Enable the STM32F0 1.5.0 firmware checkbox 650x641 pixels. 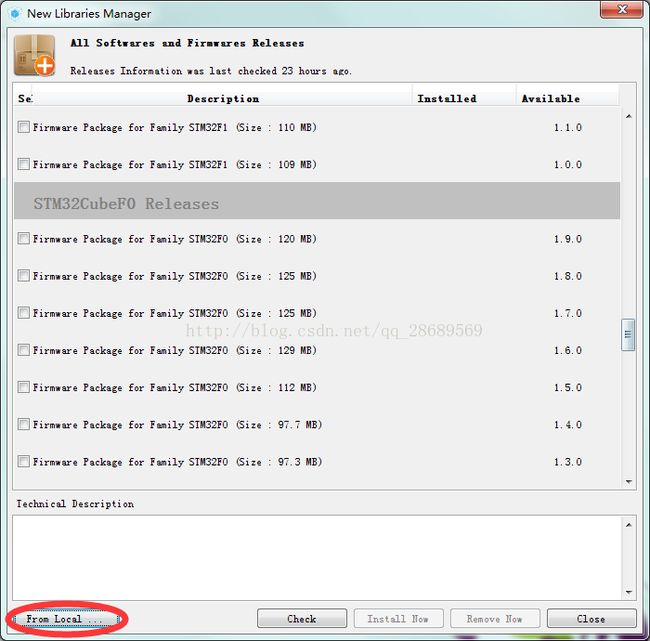tap(24, 387)
